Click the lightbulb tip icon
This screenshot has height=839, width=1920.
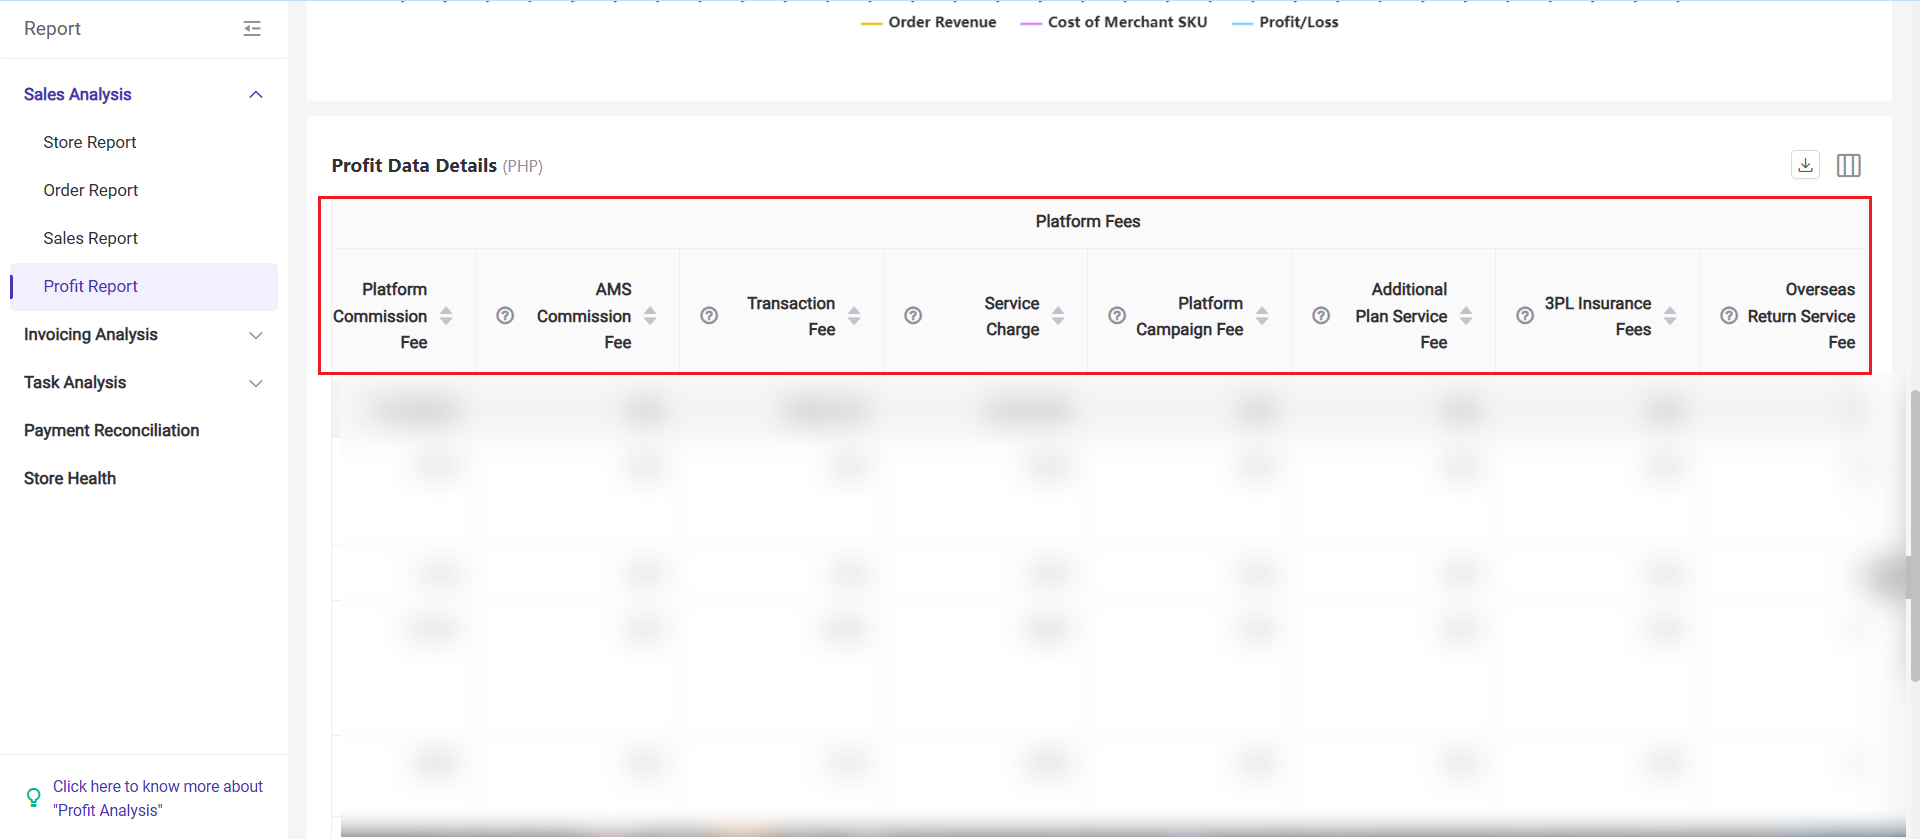click(33, 797)
